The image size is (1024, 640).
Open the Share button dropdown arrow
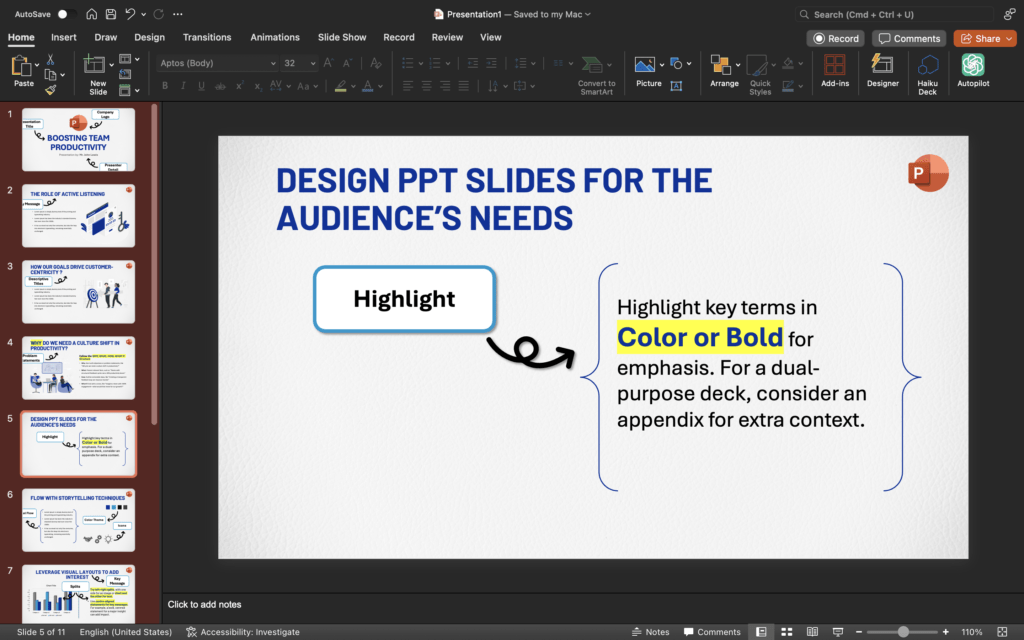[x=1008, y=38]
